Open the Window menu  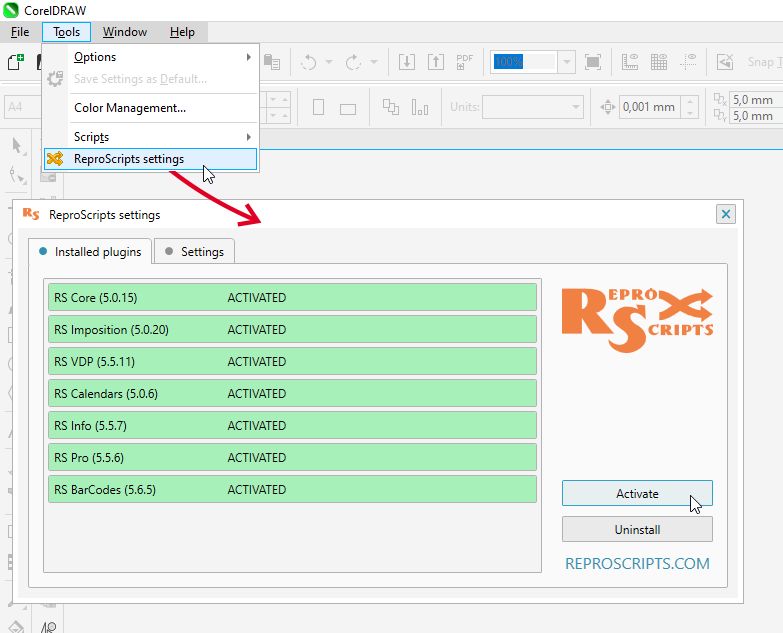(x=125, y=32)
